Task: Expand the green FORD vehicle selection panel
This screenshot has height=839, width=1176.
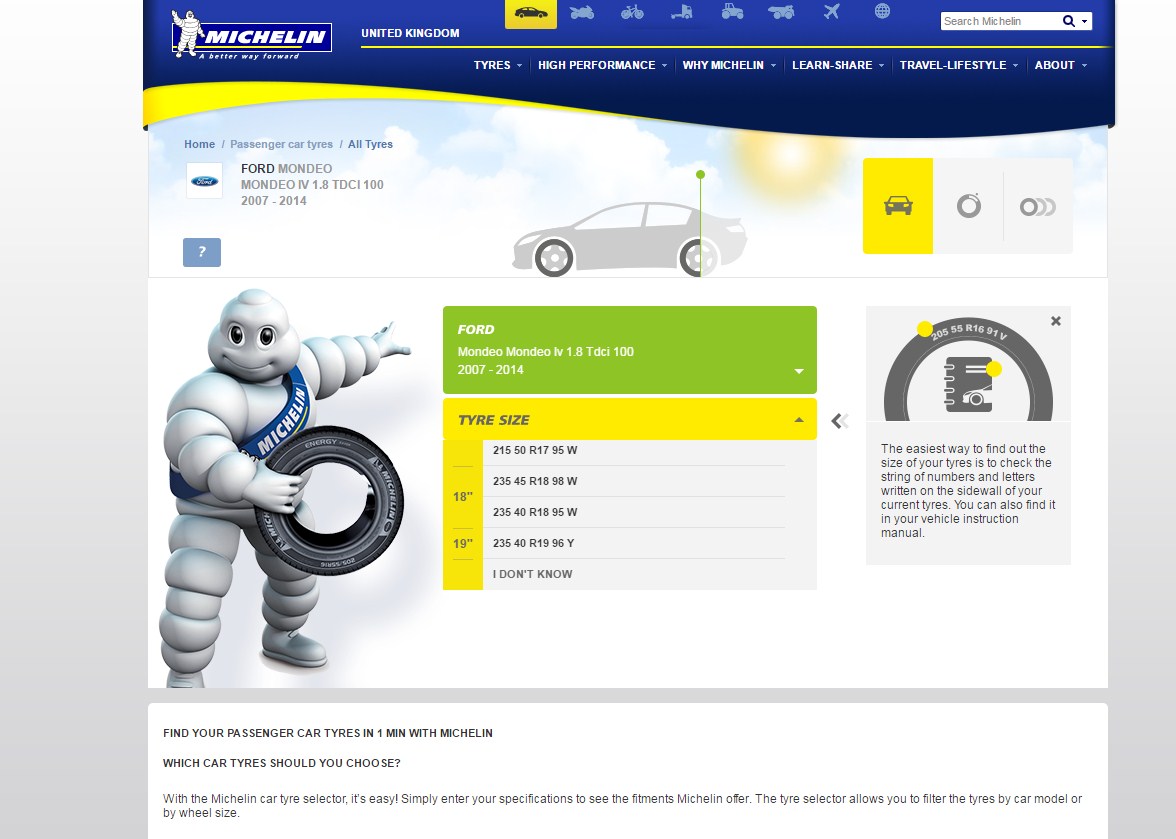Action: 629,349
